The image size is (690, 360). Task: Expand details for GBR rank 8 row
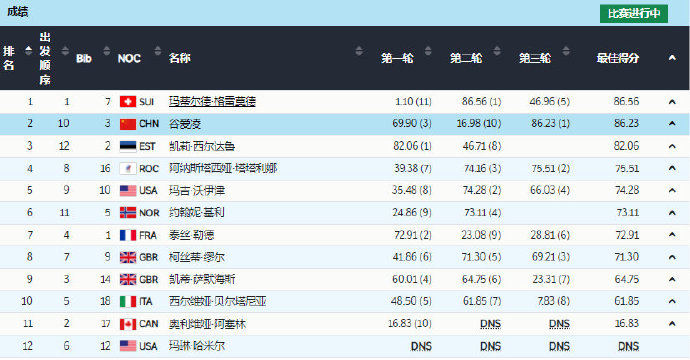click(672, 257)
